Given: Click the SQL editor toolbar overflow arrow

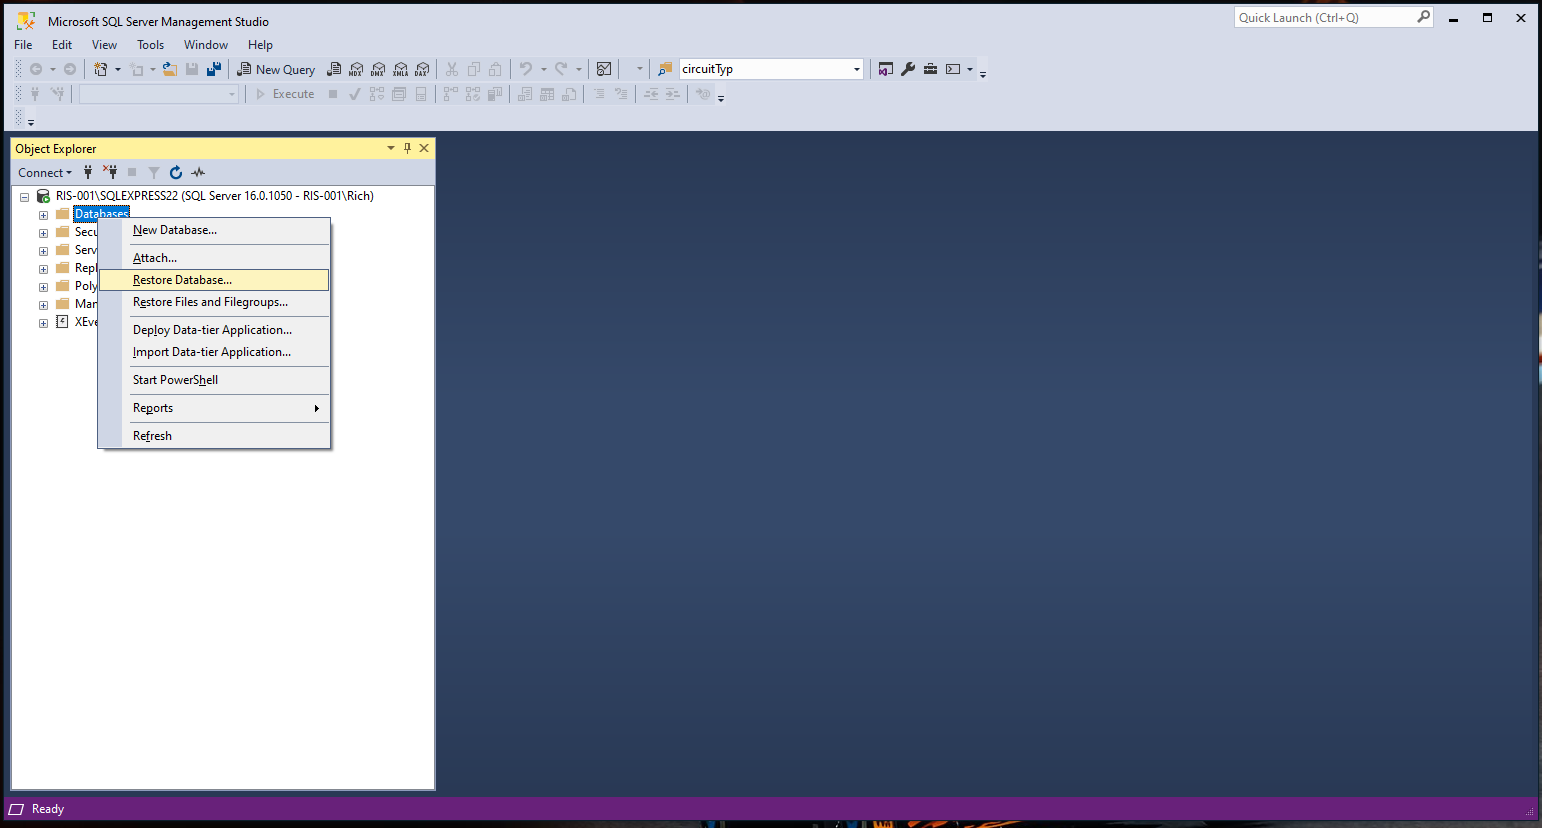Looking at the screenshot, I should pyautogui.click(x=721, y=98).
